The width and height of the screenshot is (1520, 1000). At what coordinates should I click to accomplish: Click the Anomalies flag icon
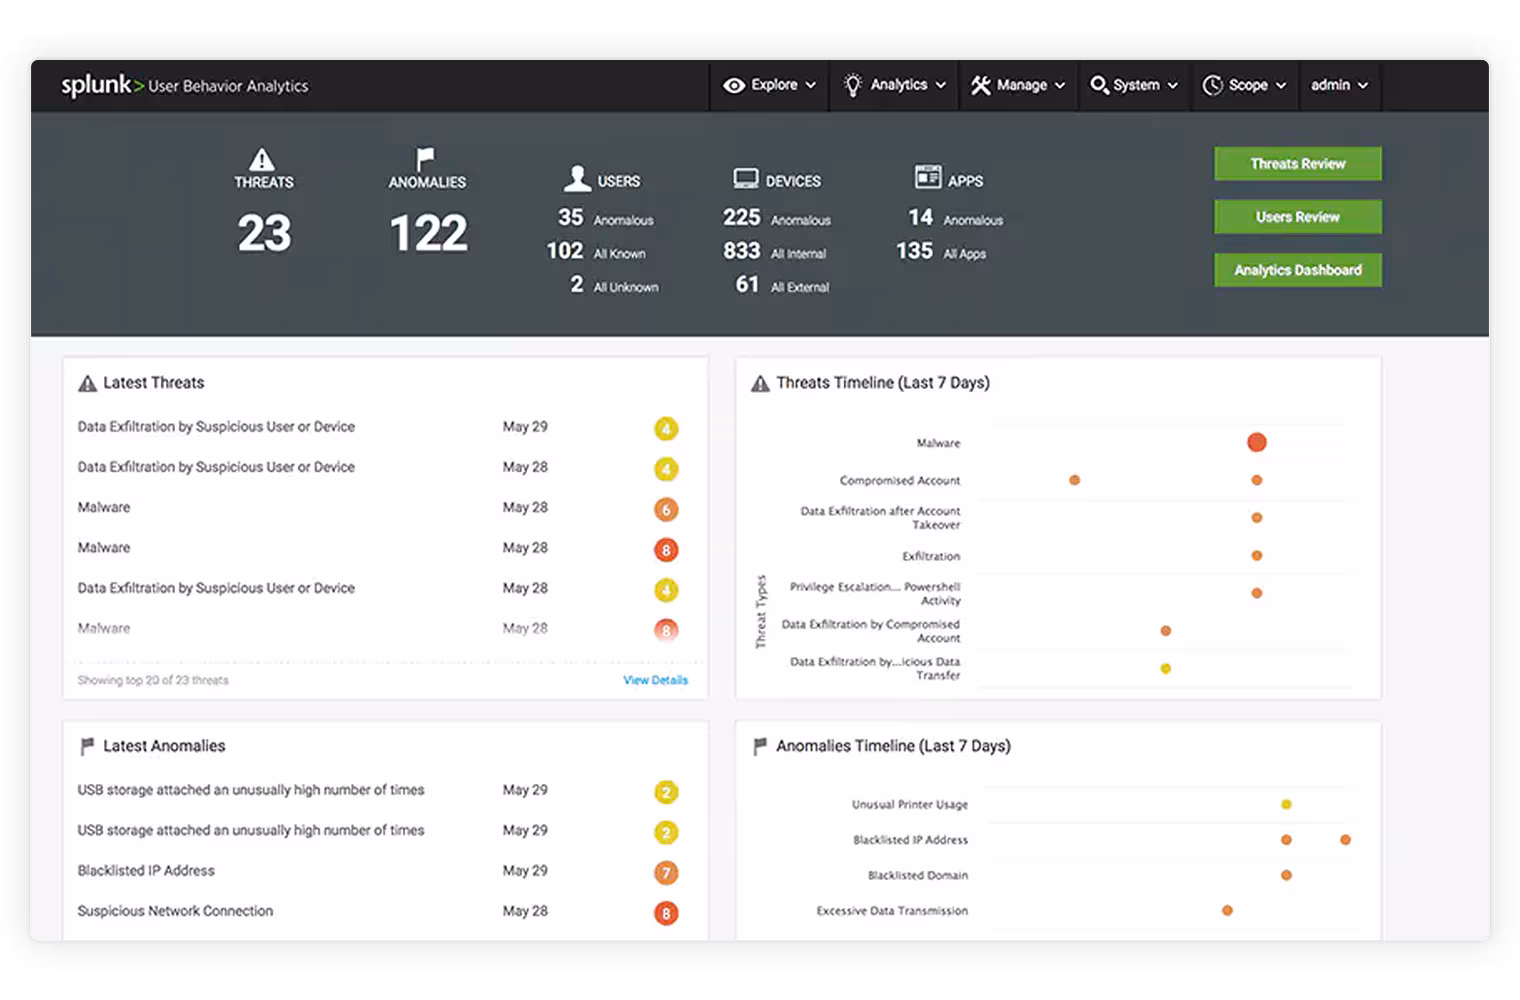(x=426, y=159)
